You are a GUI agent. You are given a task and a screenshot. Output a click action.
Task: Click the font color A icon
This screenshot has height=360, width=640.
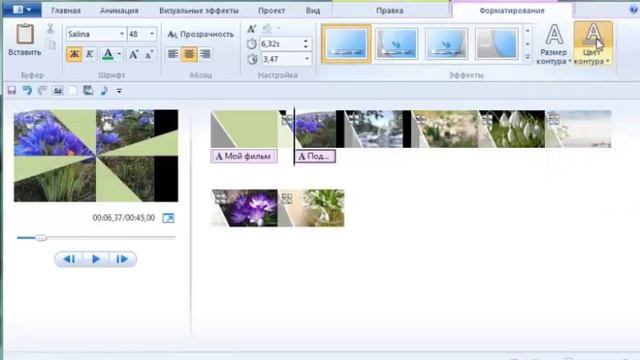pyautogui.click(x=107, y=54)
